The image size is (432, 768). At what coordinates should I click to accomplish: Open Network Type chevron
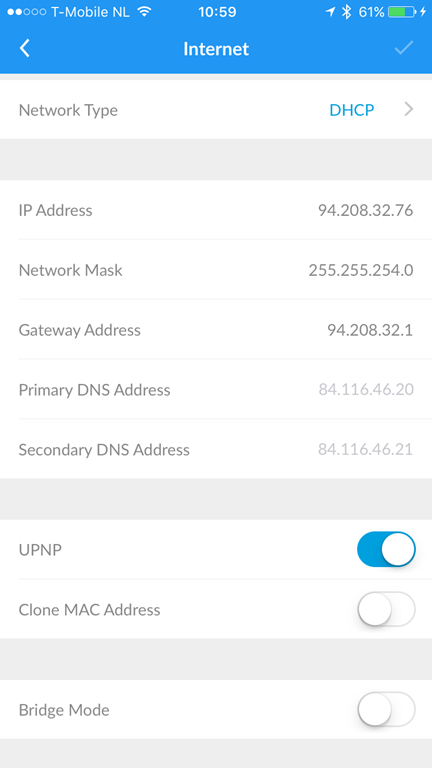(409, 110)
